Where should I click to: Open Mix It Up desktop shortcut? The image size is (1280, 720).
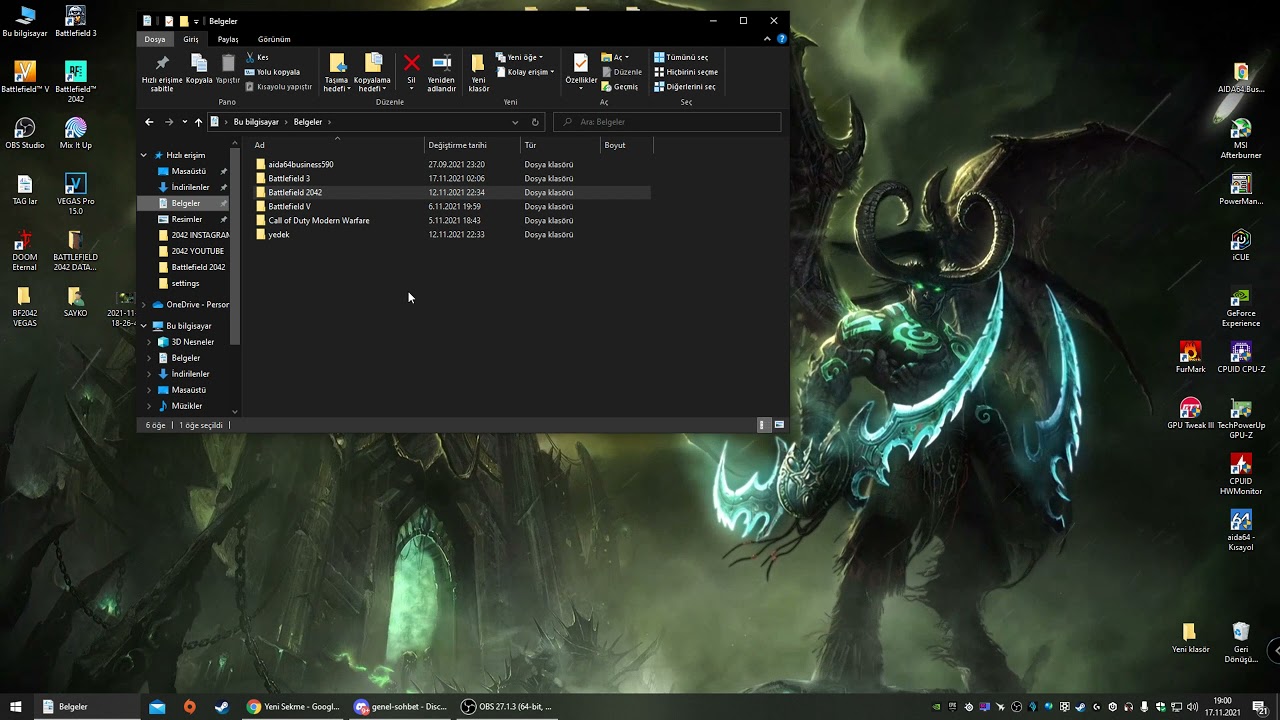click(75, 133)
